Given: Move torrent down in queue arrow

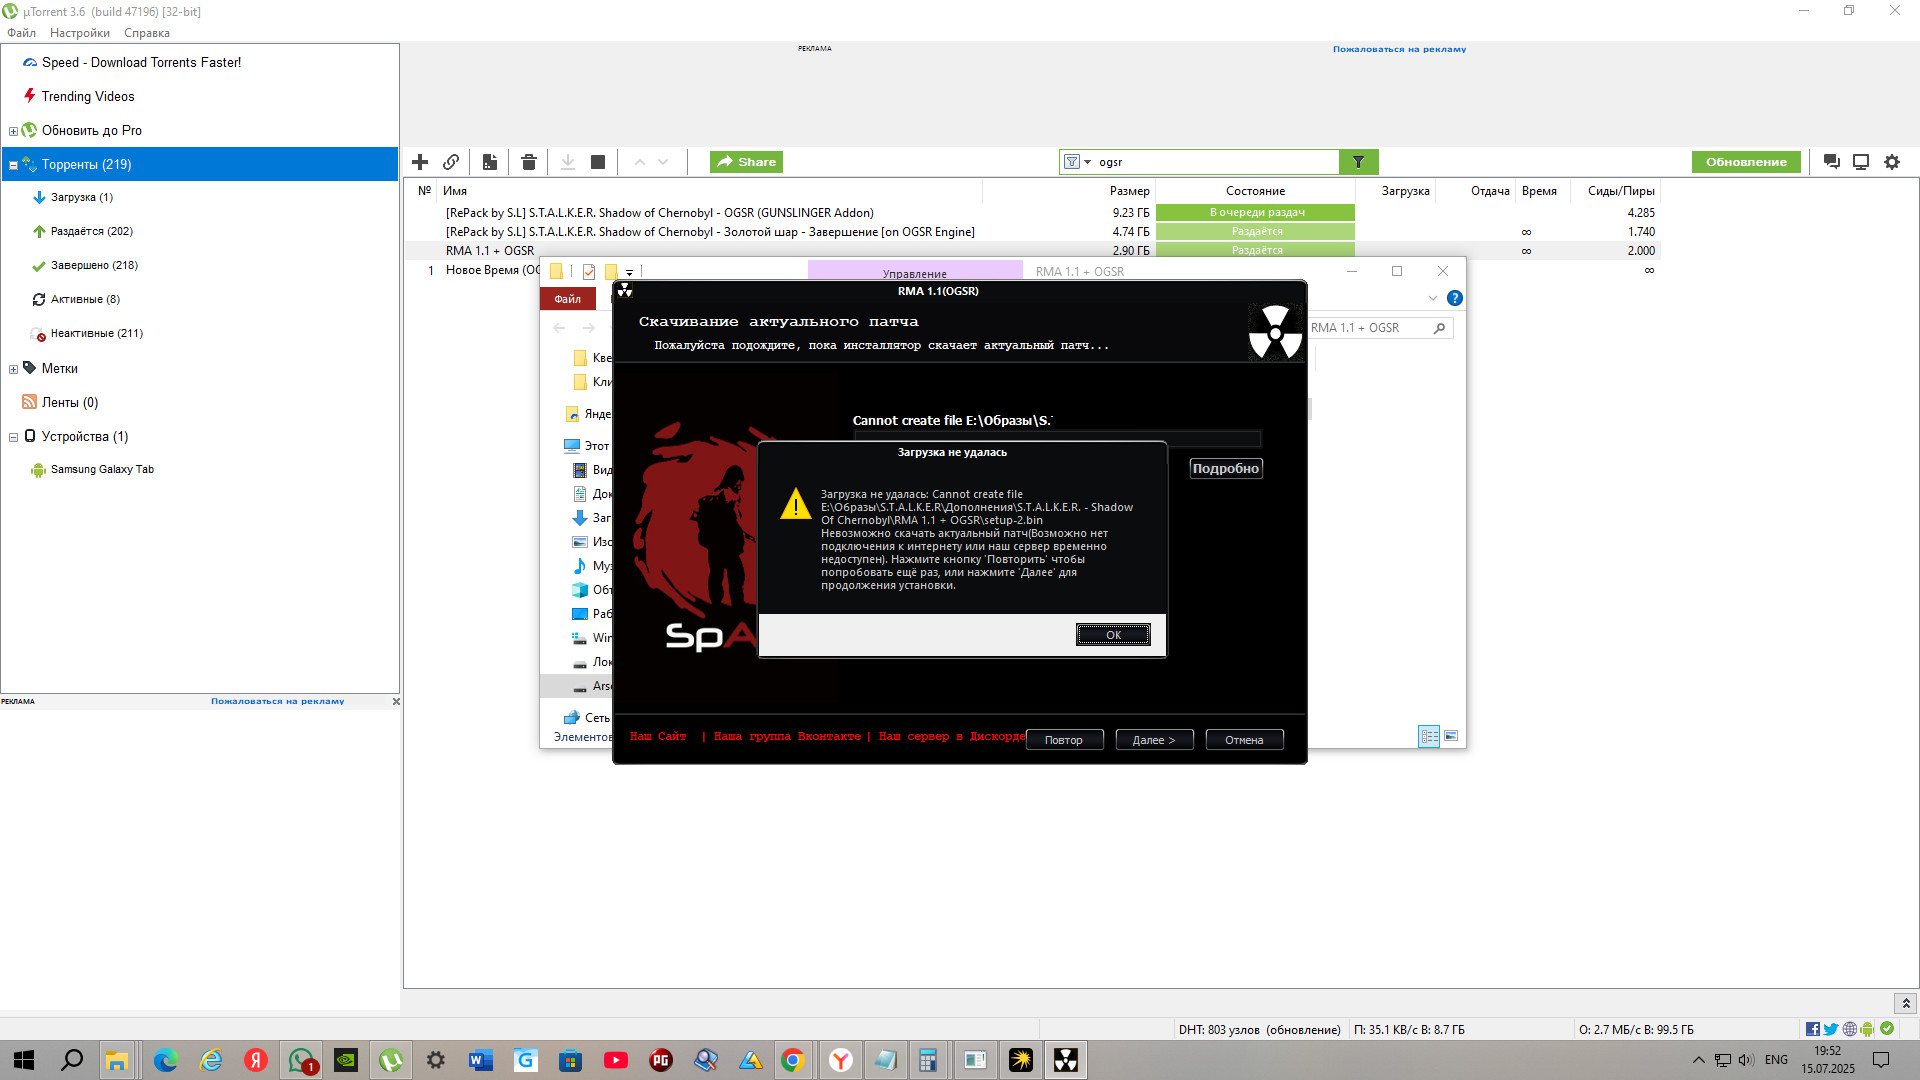Looking at the screenshot, I should 663,162.
